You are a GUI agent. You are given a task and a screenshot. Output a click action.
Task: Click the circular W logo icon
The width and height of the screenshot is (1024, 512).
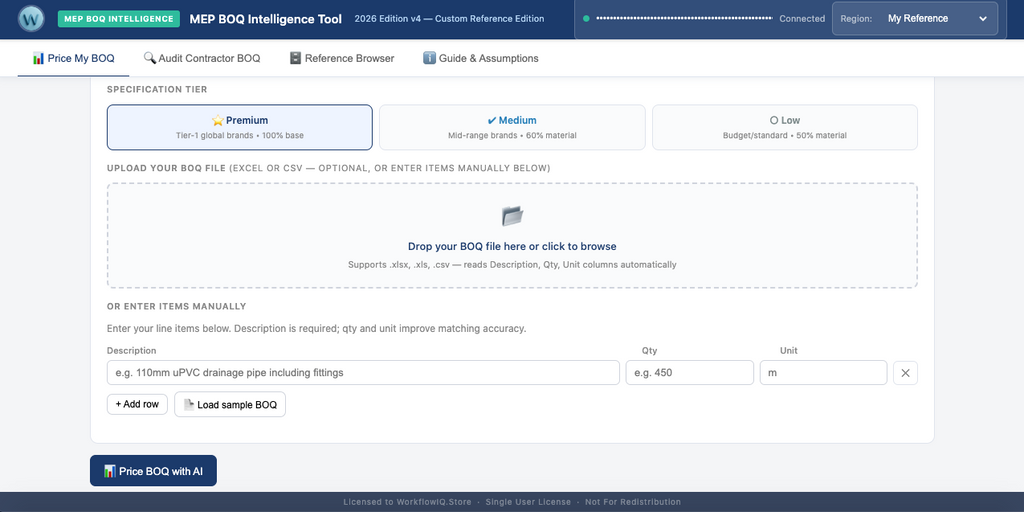(x=31, y=18)
